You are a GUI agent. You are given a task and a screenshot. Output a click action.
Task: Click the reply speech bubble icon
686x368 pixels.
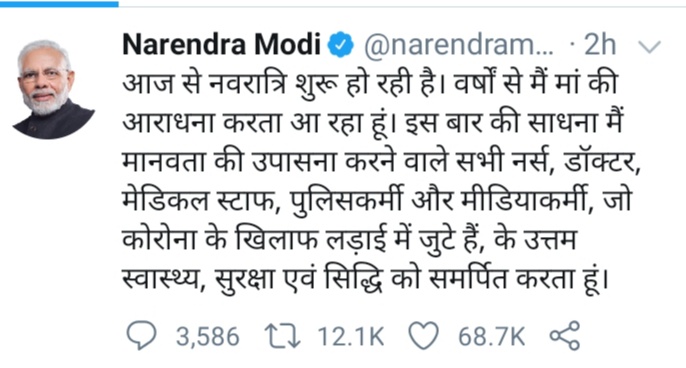click(x=141, y=336)
